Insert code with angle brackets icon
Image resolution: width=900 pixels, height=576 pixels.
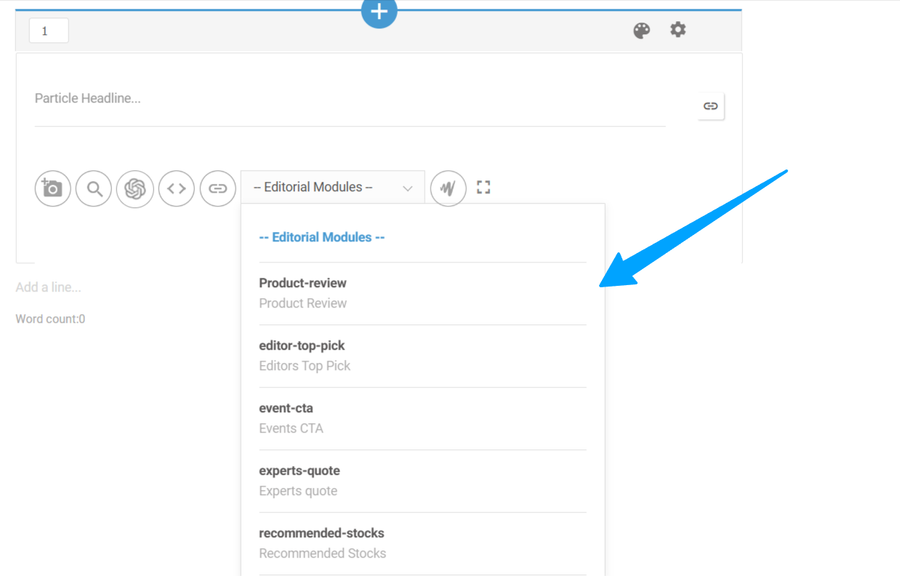coord(176,188)
